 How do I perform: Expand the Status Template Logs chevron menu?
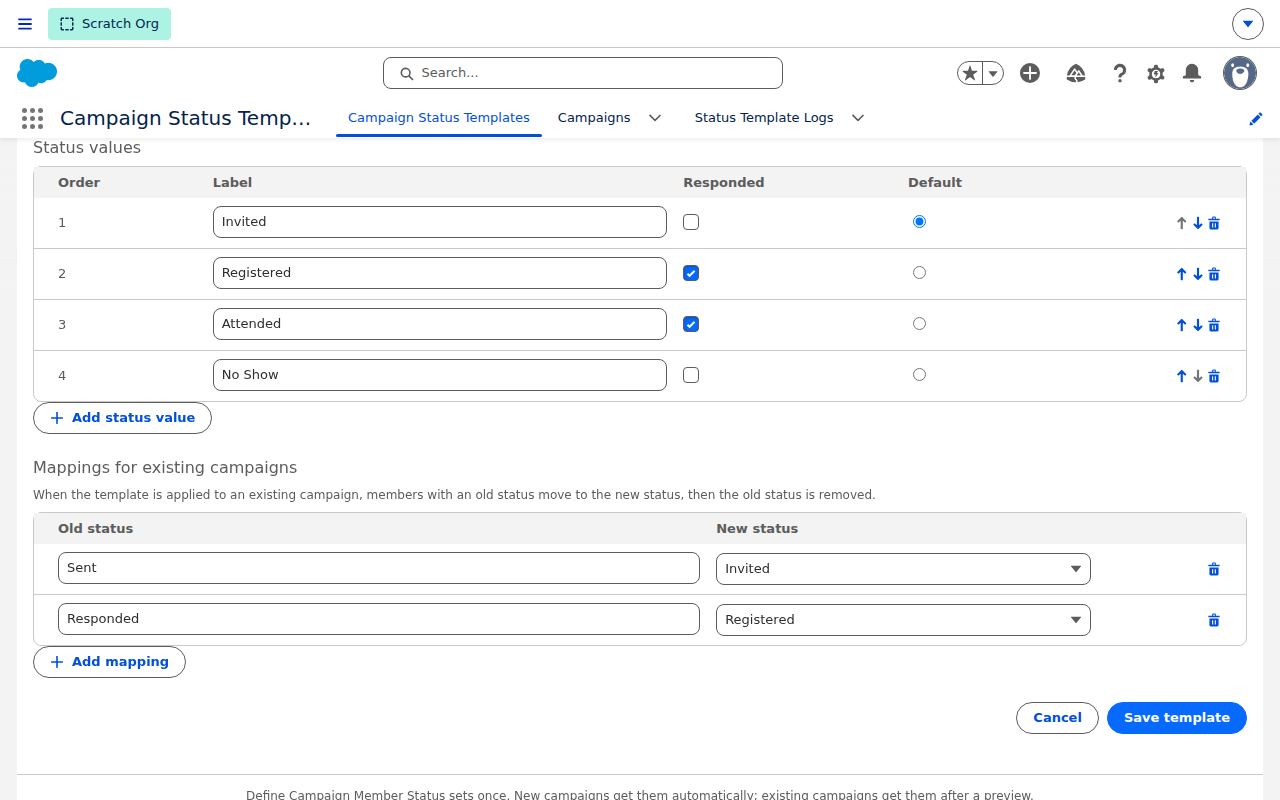tap(858, 118)
